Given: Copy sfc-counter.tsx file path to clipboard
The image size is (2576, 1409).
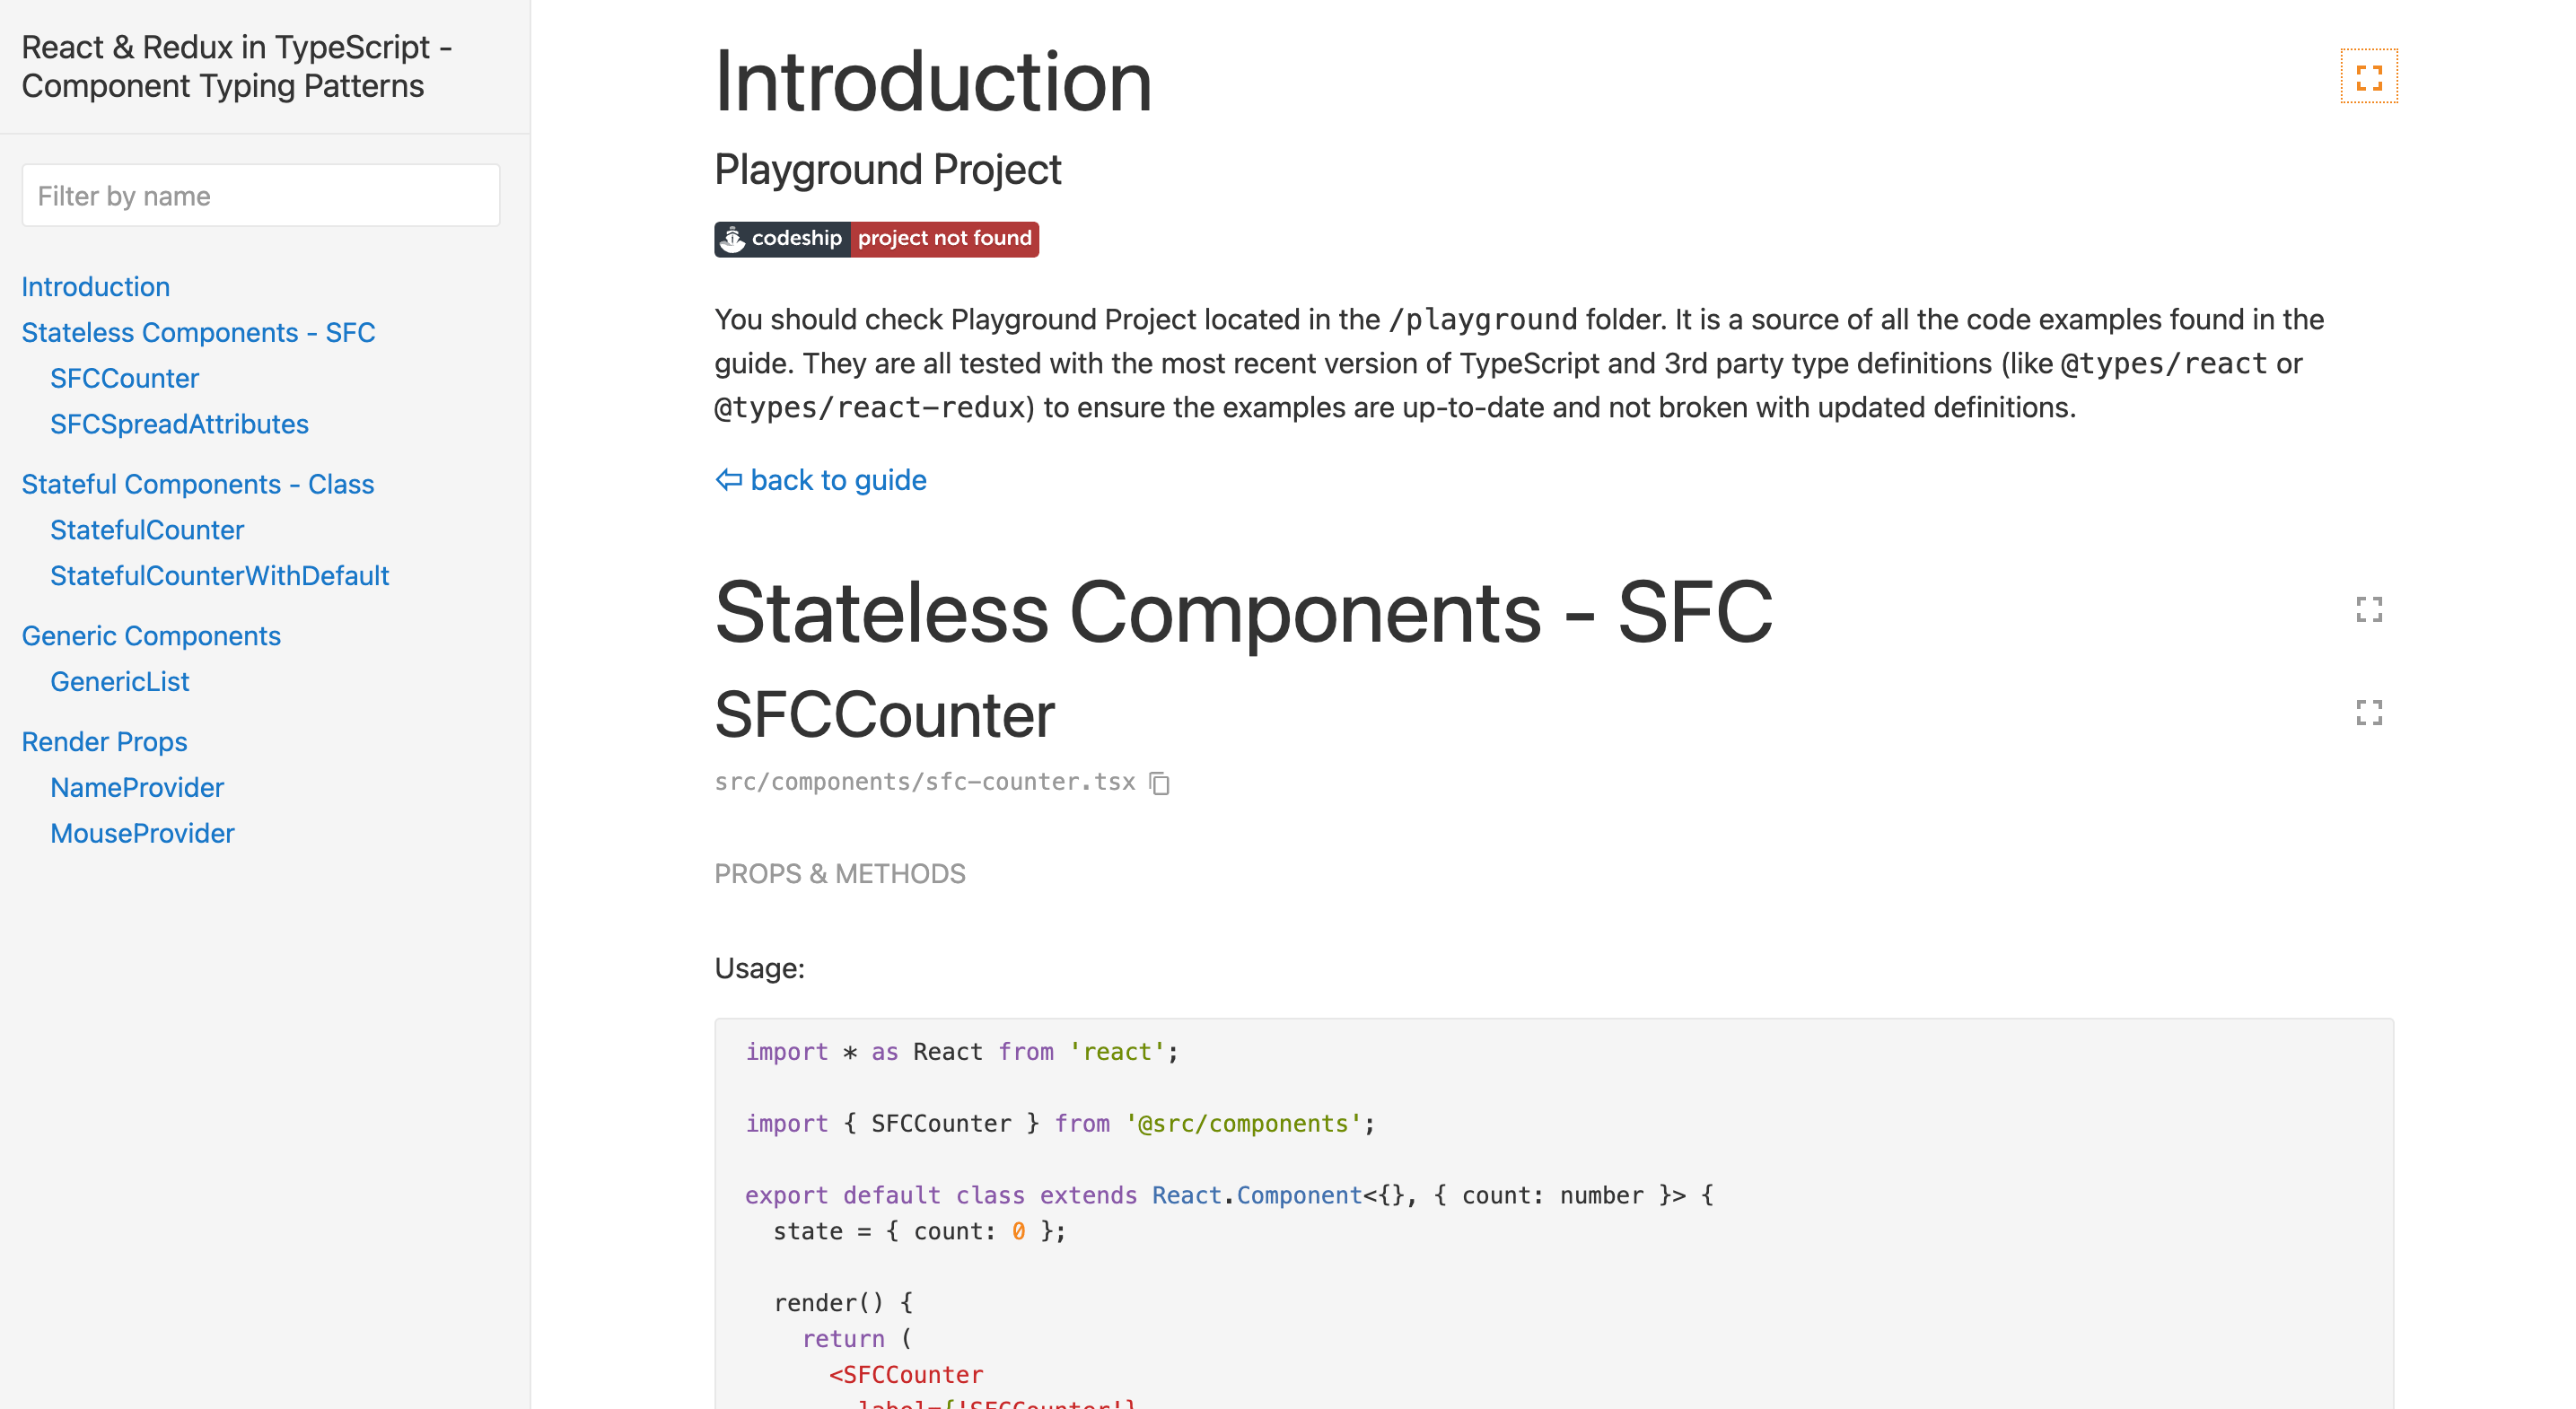Looking at the screenshot, I should [1159, 783].
